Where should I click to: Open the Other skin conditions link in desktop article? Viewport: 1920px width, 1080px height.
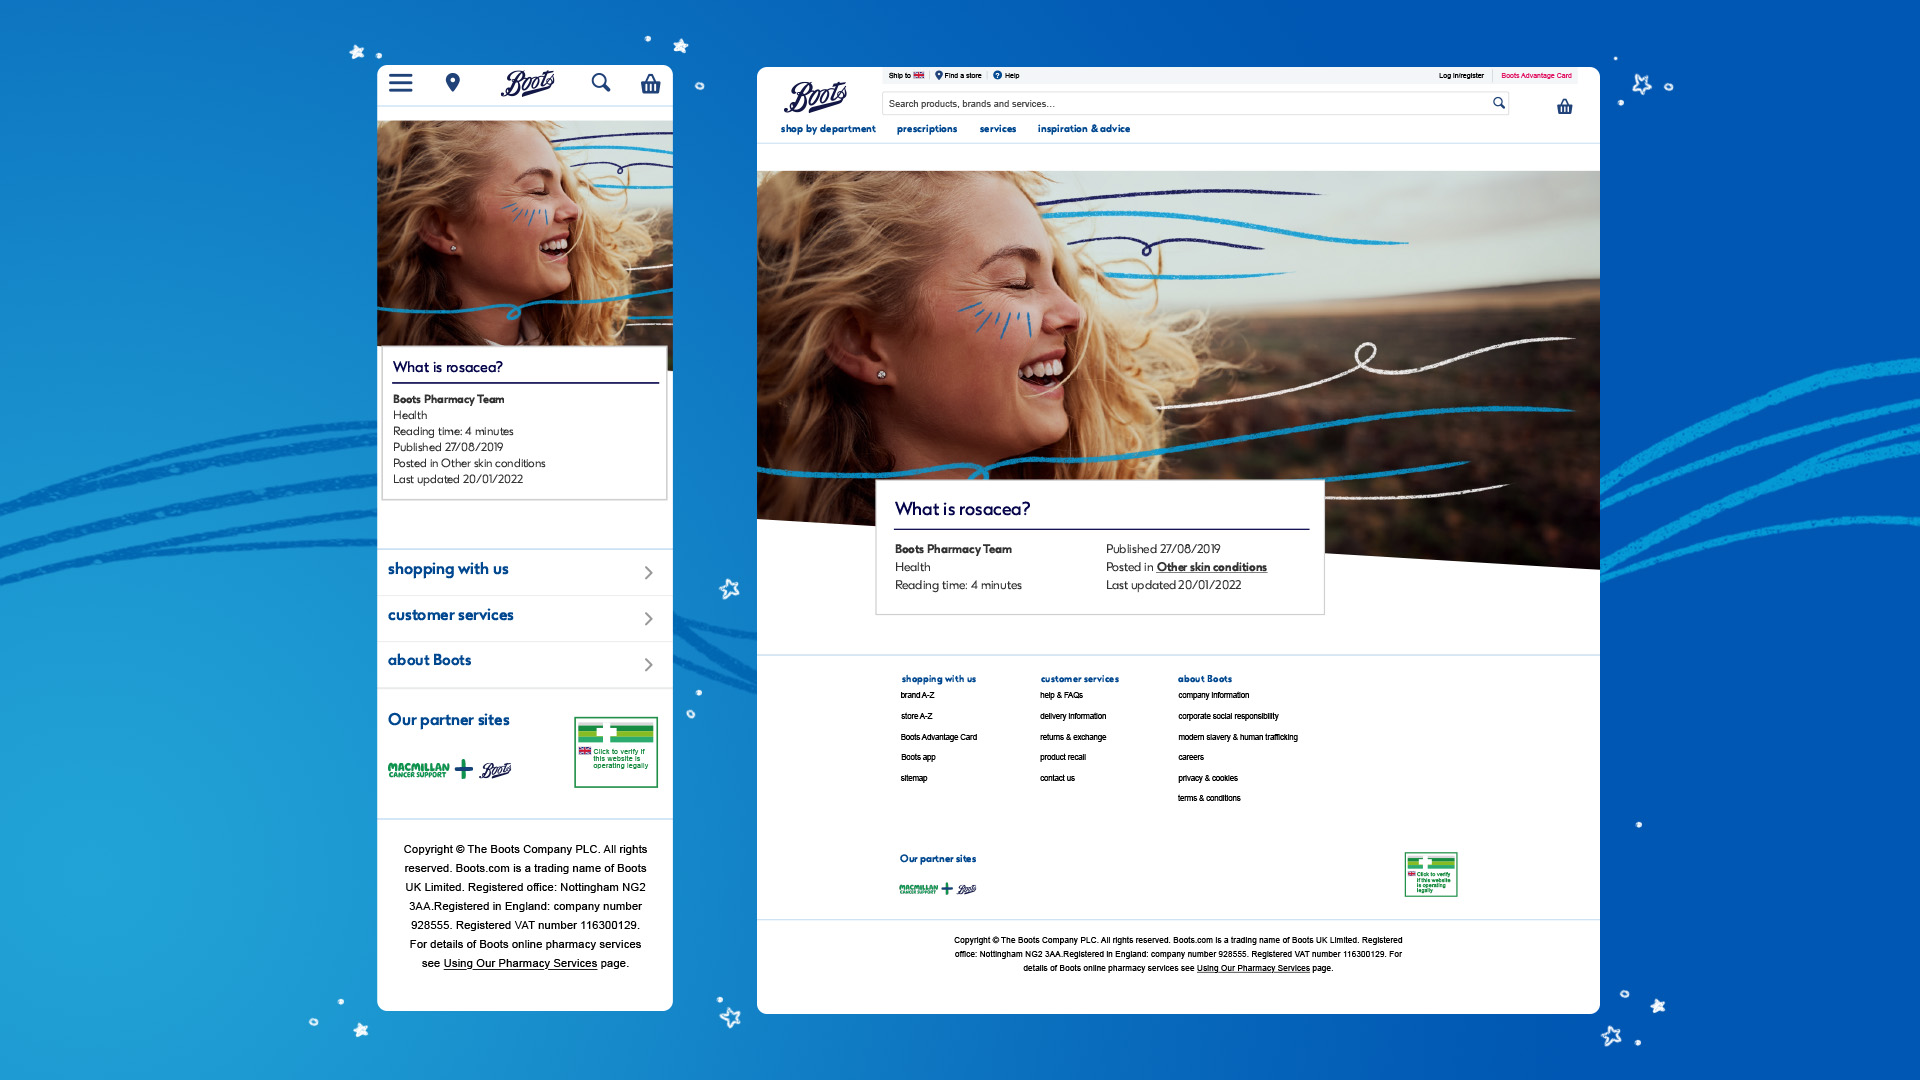(x=1212, y=567)
